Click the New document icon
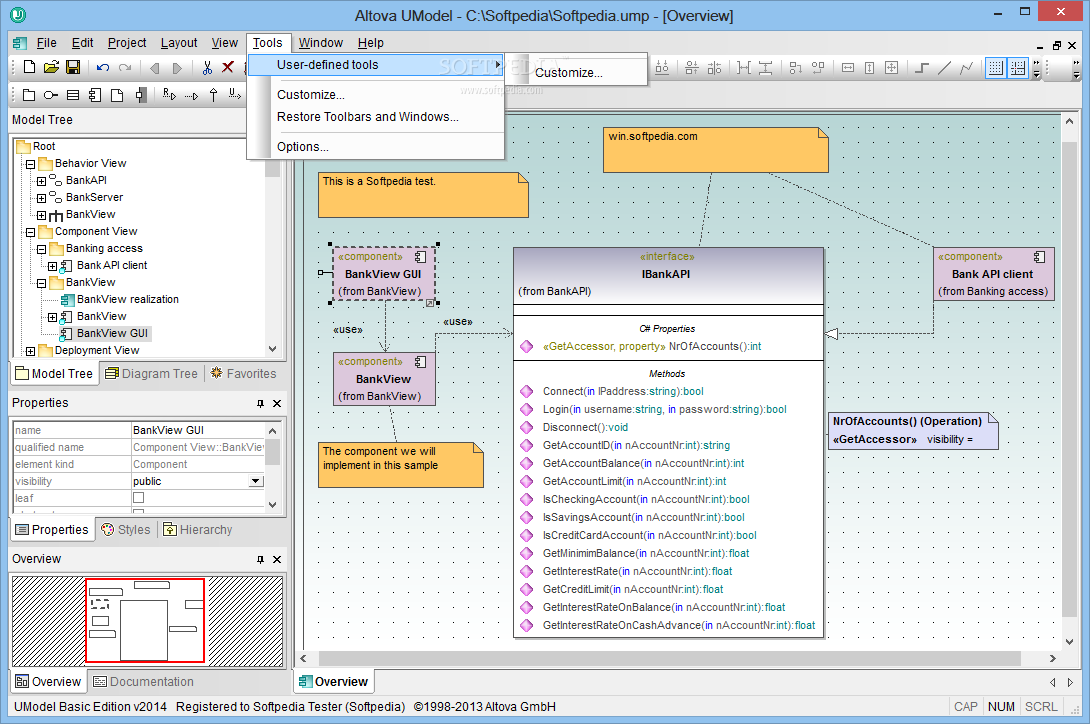The image size is (1090, 724). click(29, 67)
